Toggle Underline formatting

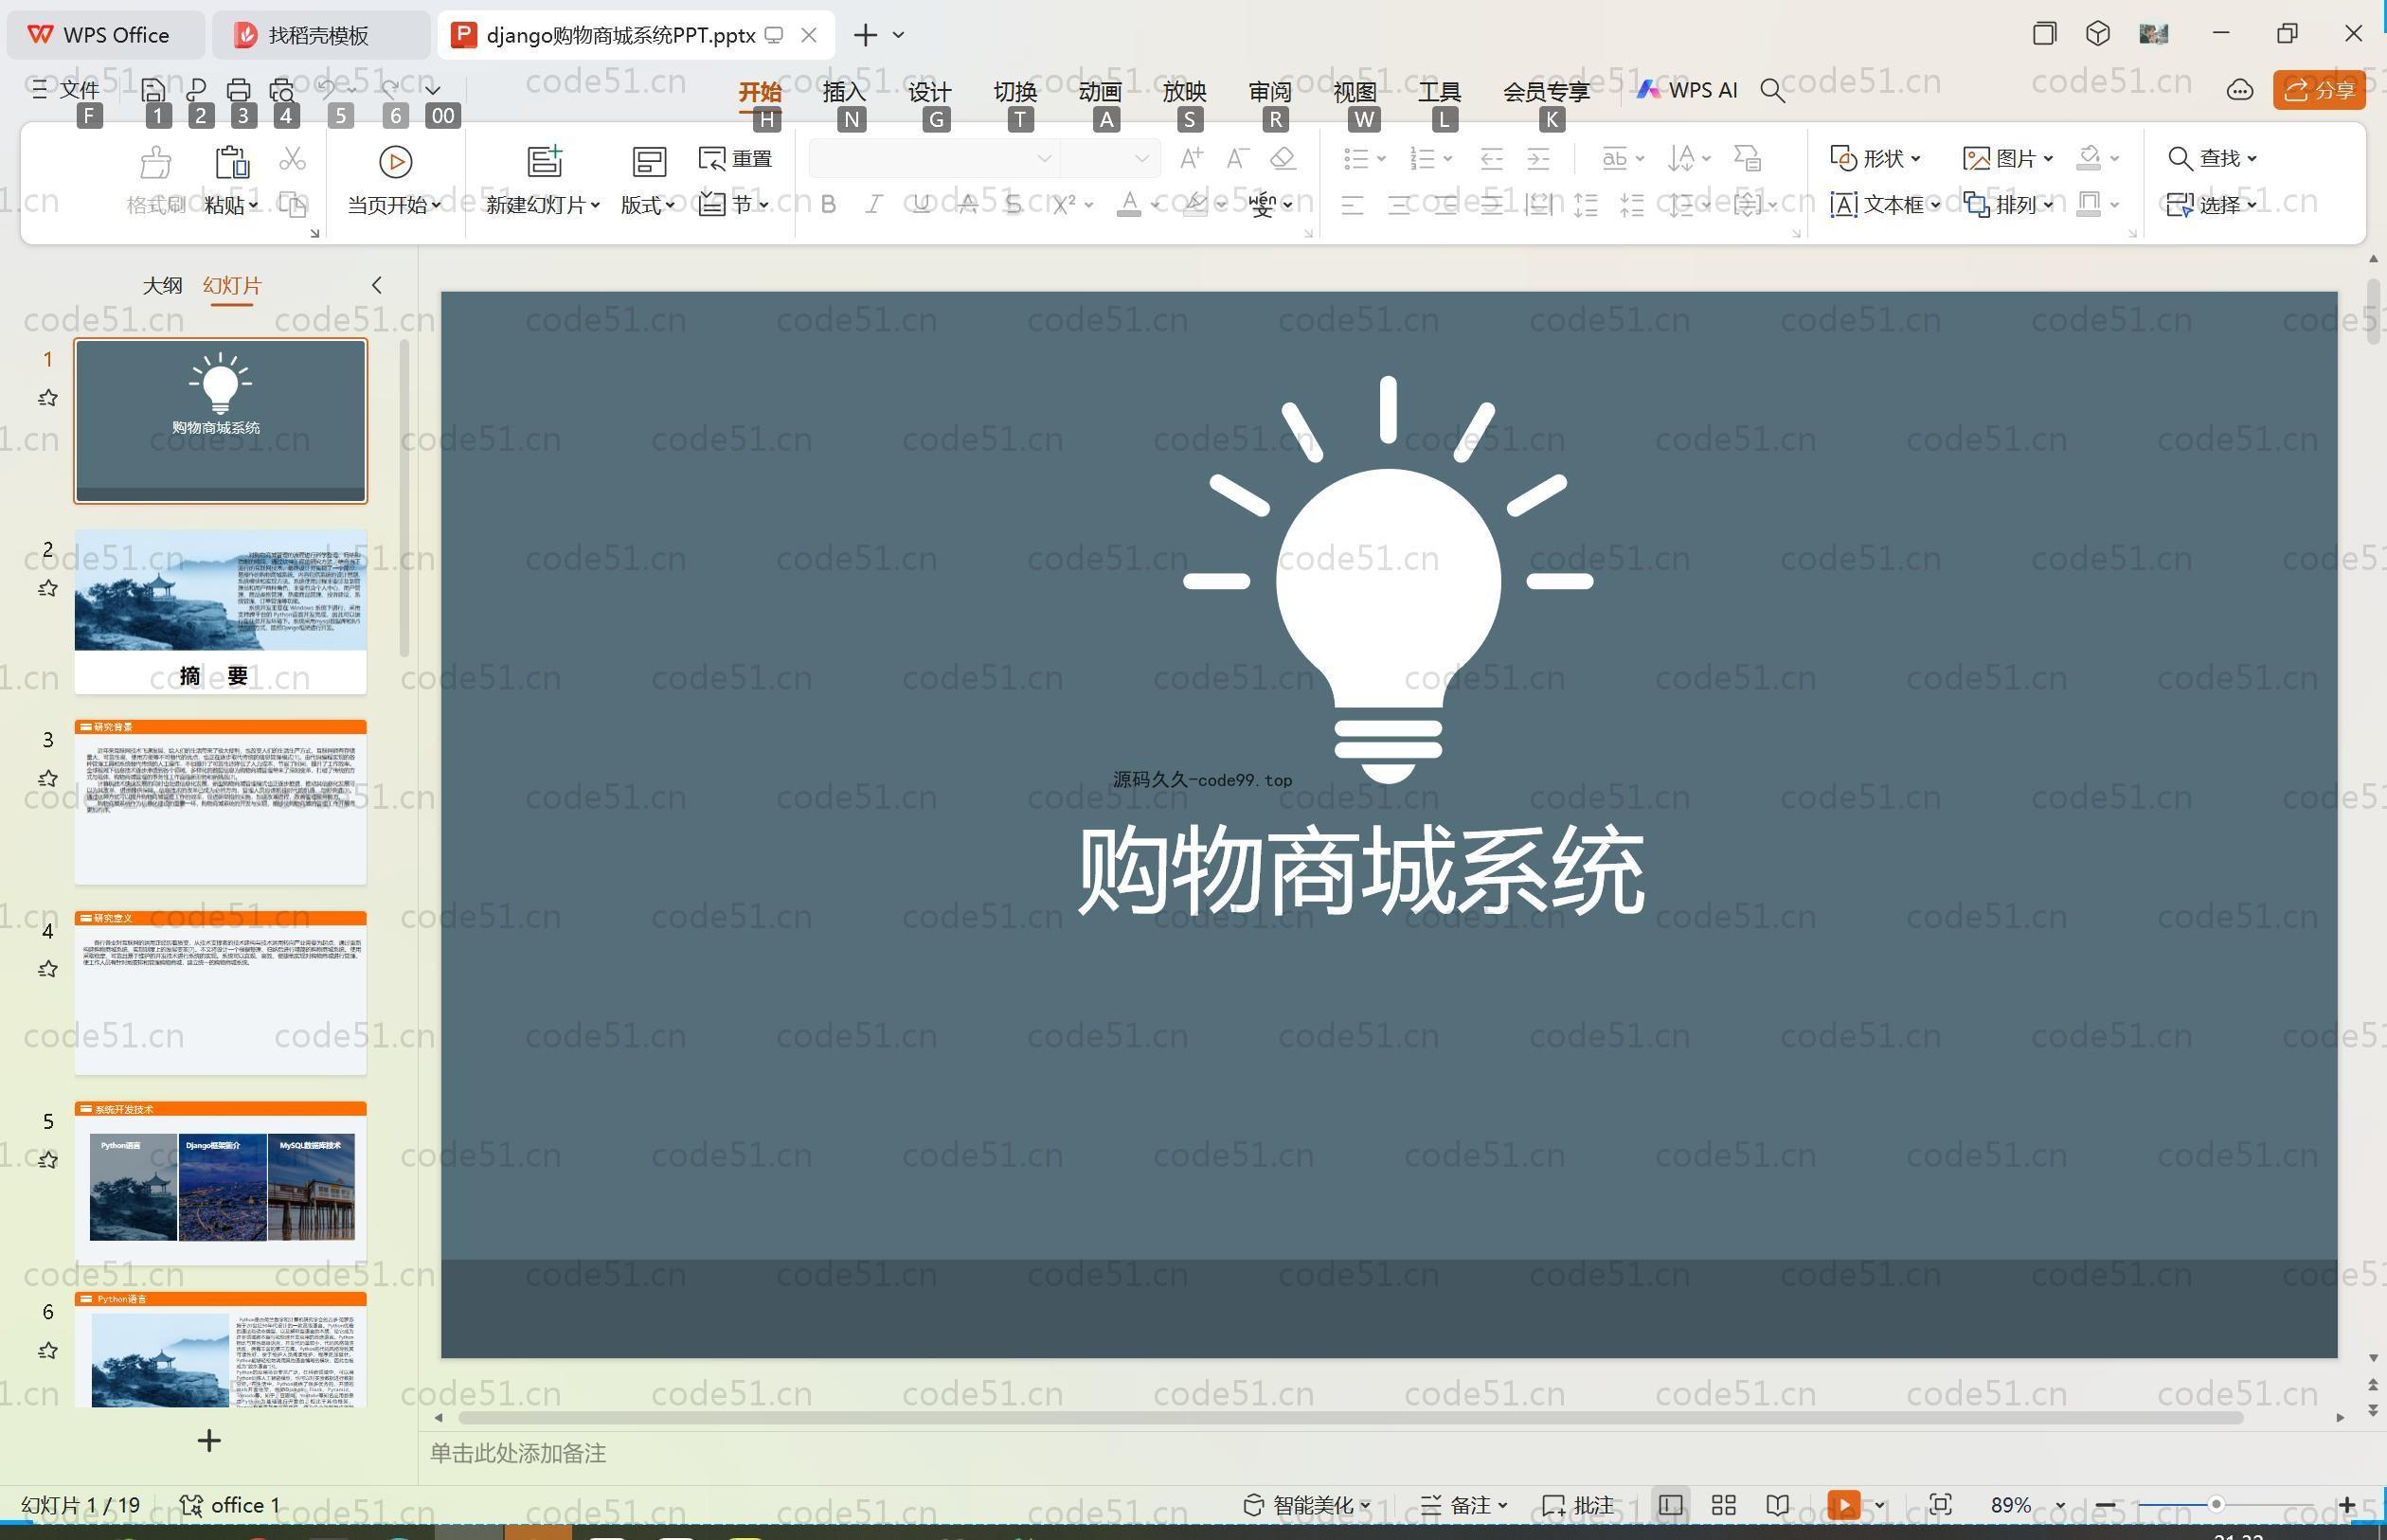(921, 205)
